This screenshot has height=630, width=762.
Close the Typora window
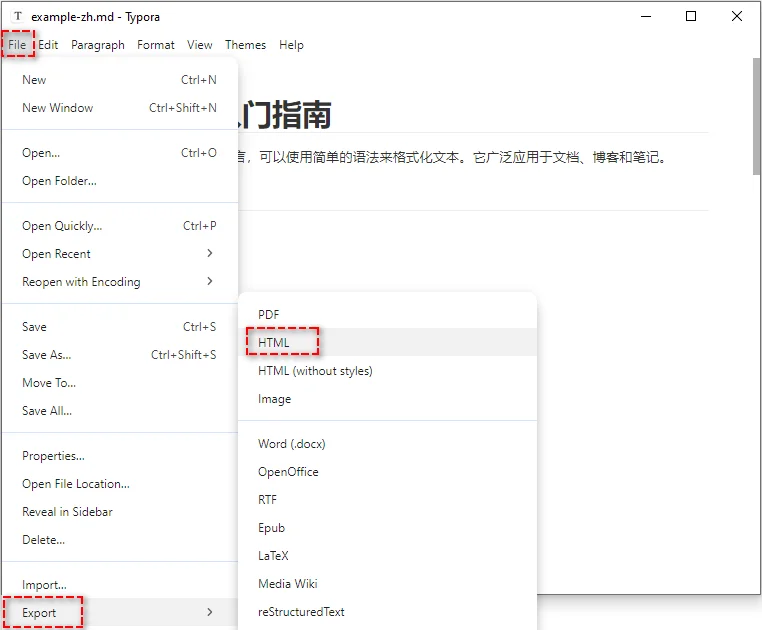point(737,17)
